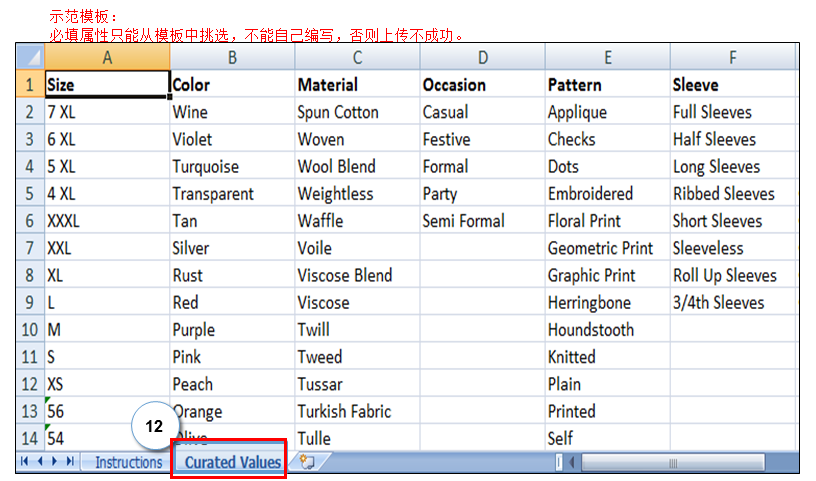Click the Turquoise cell
816x481 pixels.
point(232,166)
